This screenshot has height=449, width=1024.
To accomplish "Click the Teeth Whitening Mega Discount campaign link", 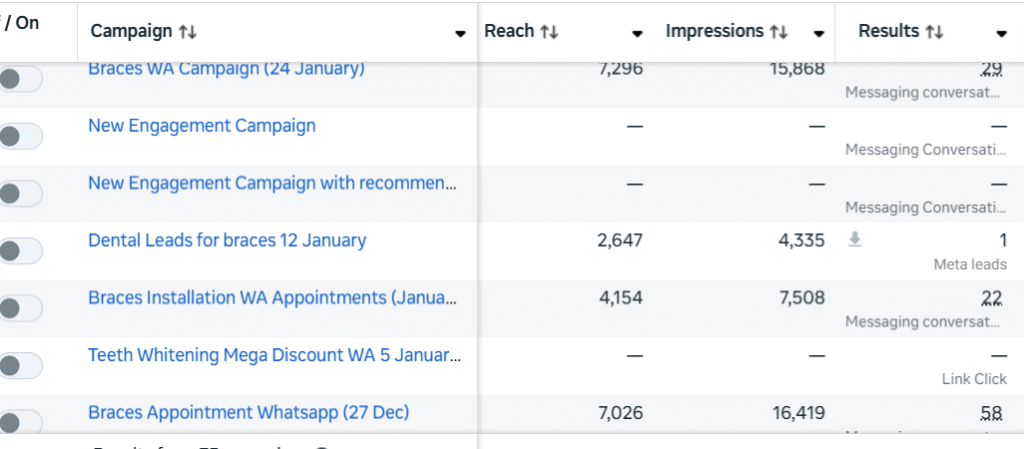I will tap(274, 355).
